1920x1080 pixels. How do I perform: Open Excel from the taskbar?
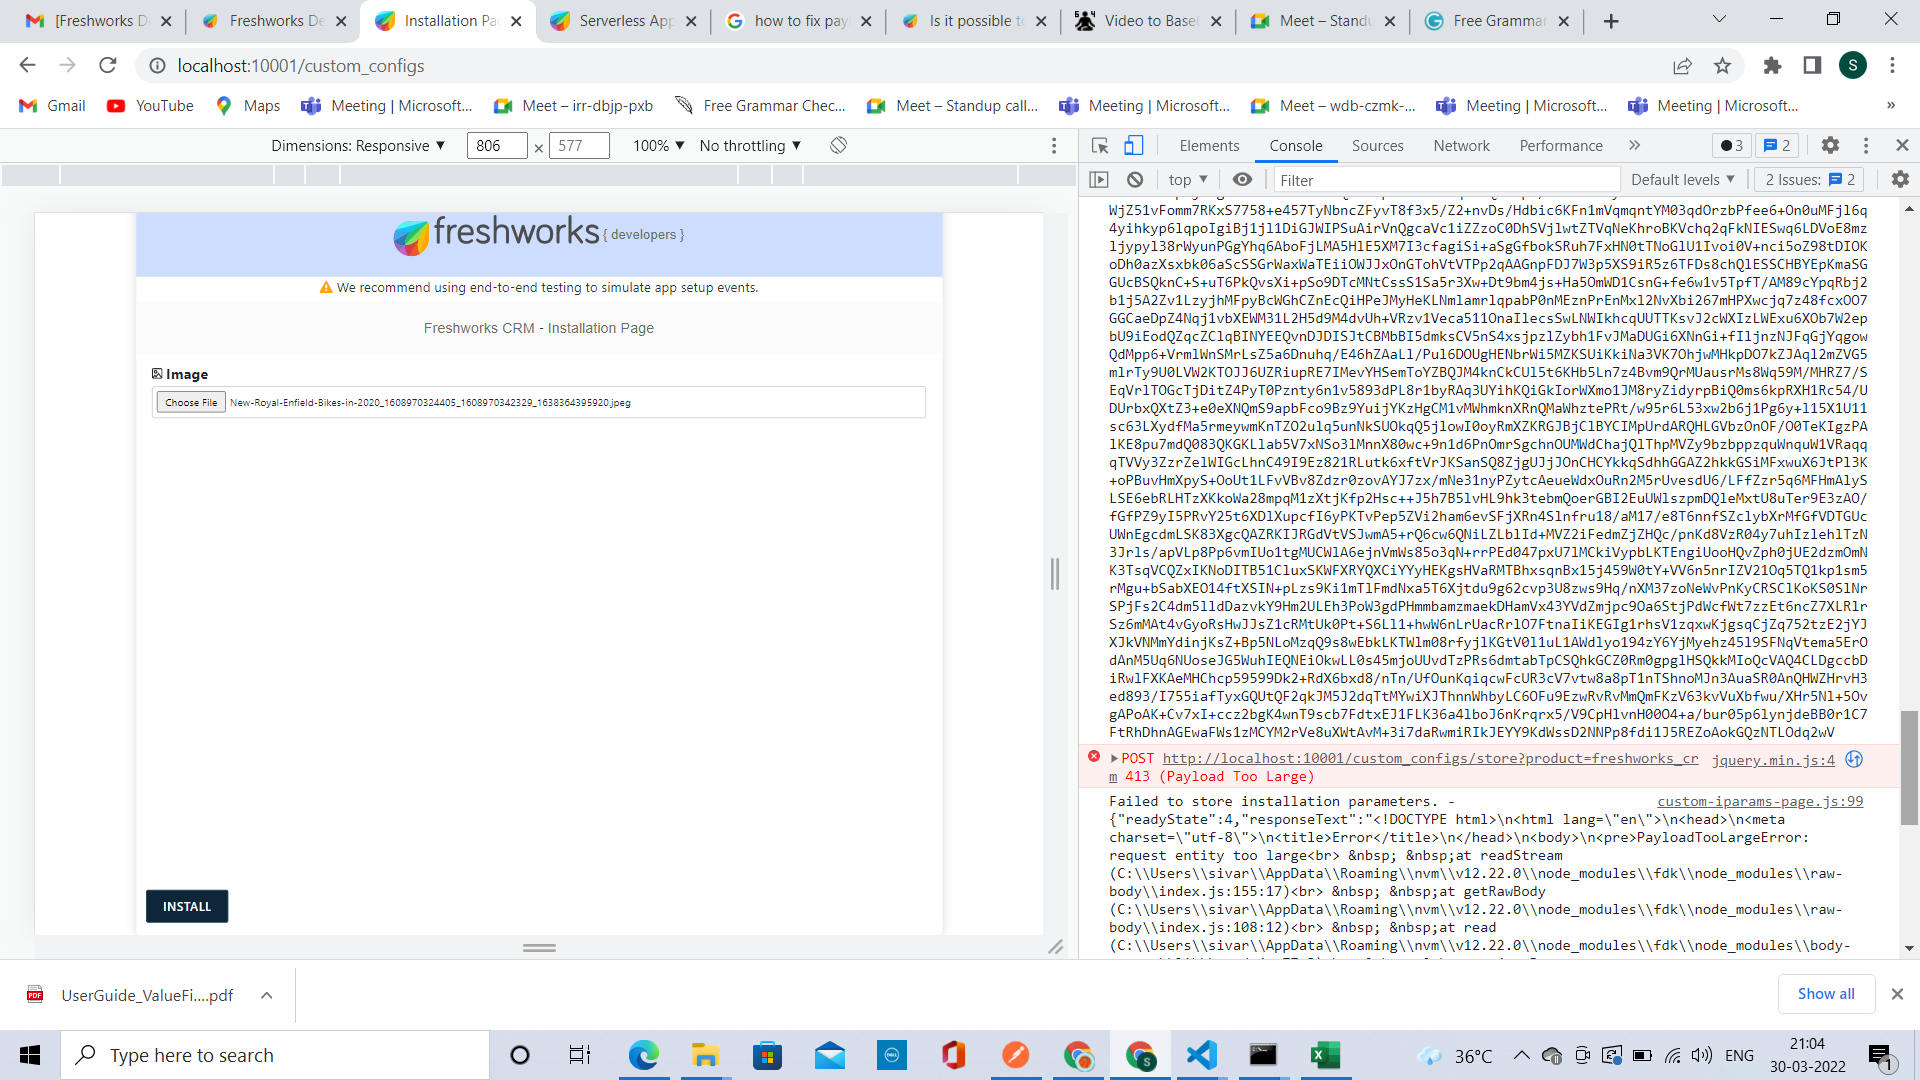(1325, 1055)
